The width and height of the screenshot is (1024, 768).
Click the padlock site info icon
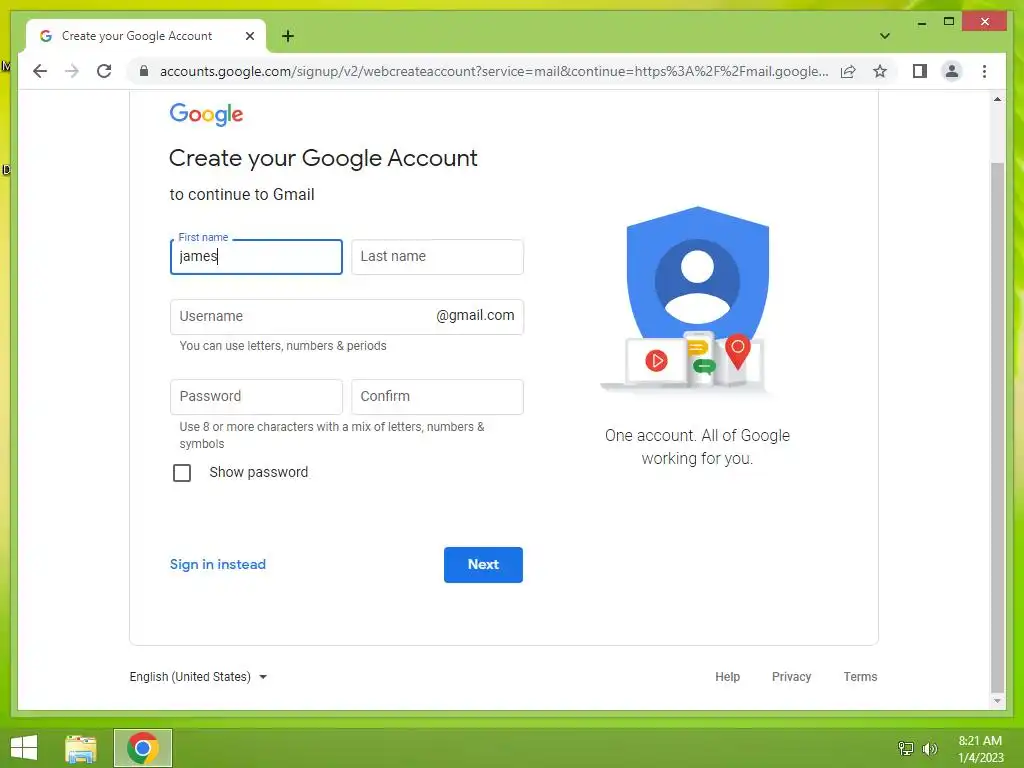[x=144, y=71]
